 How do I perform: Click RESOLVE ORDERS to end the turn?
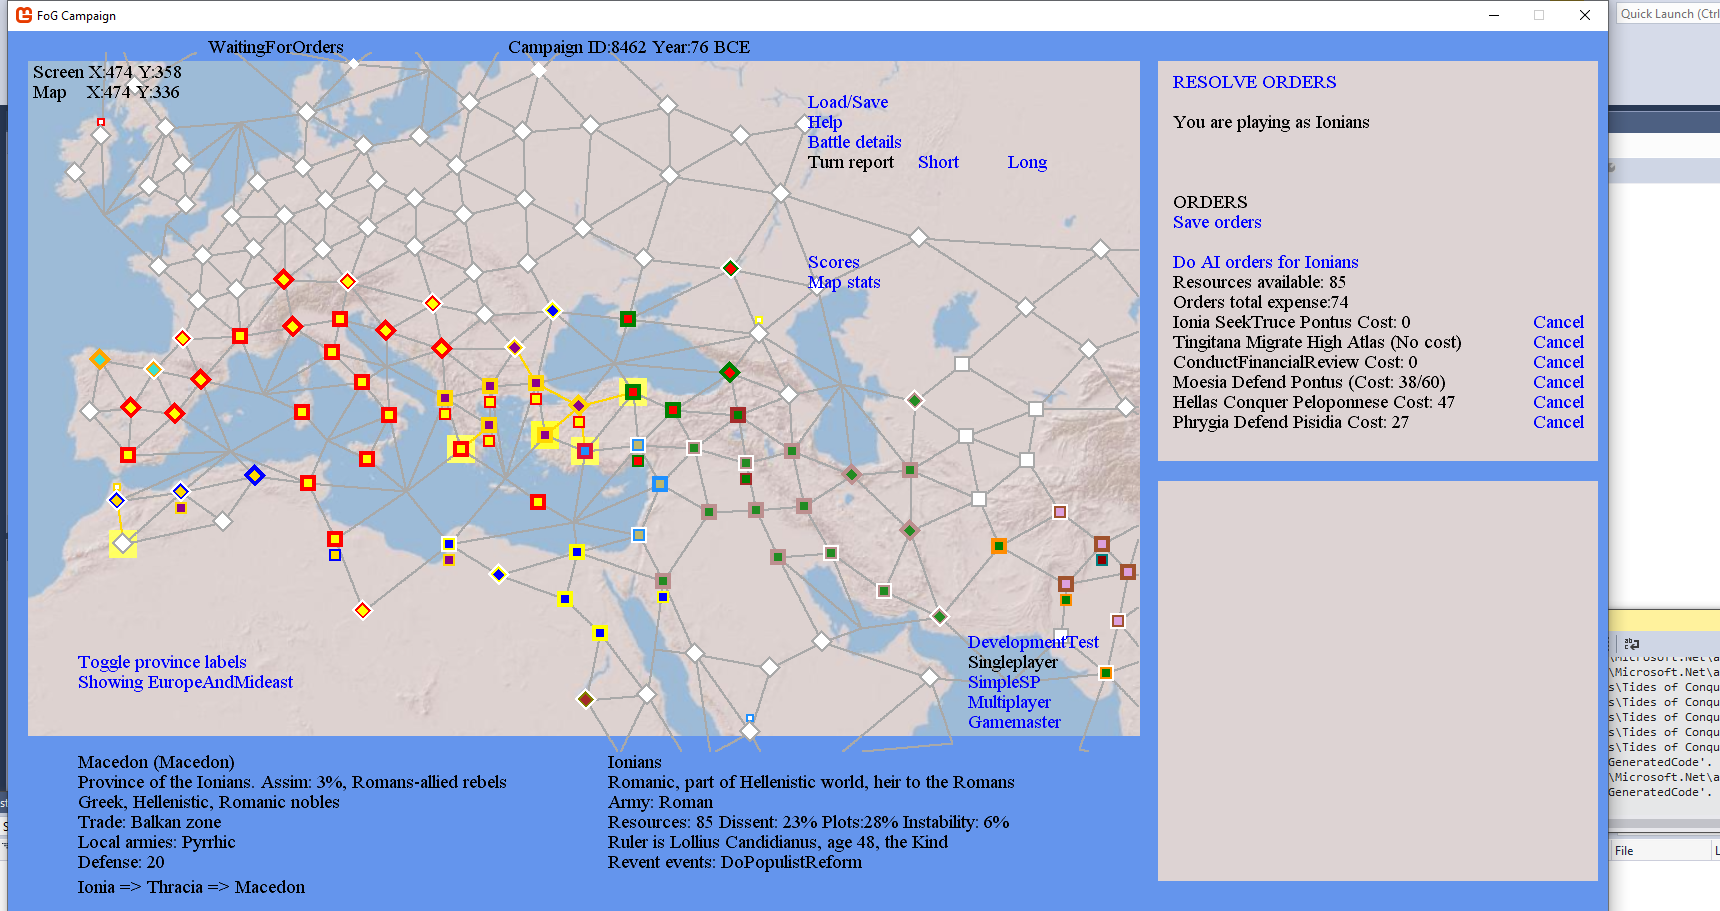point(1254,82)
